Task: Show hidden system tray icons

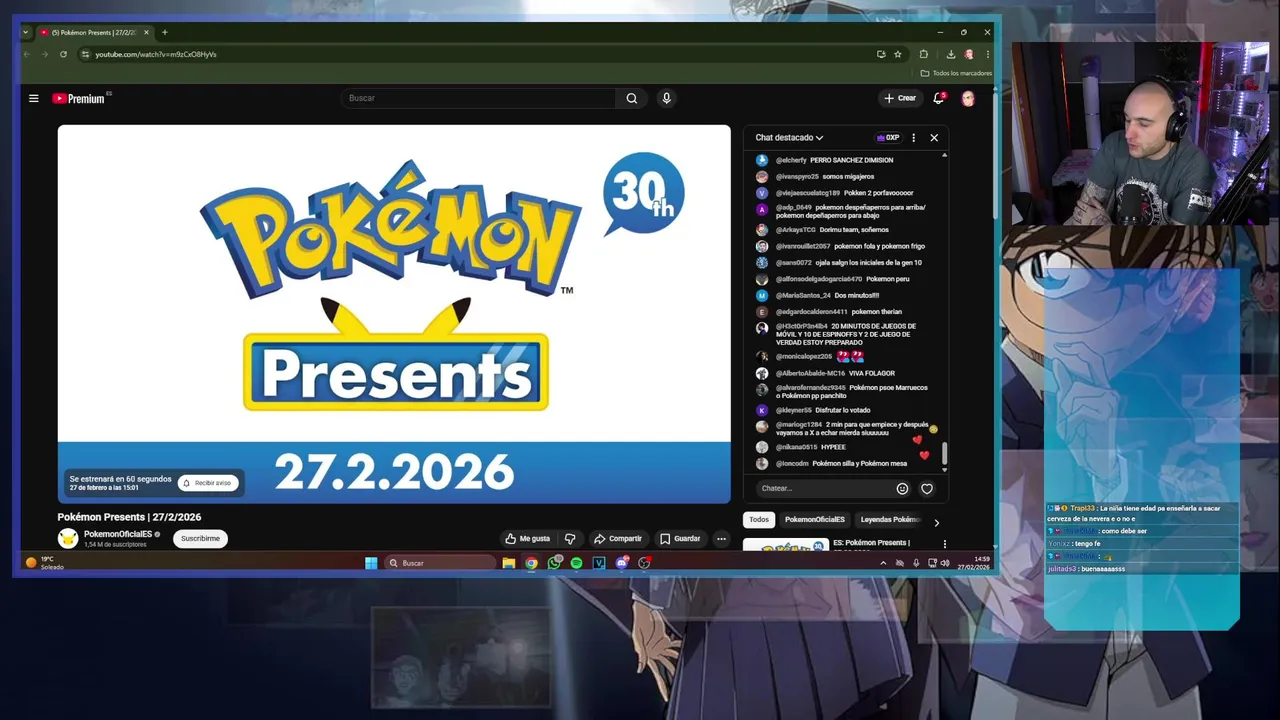Action: click(x=882, y=563)
